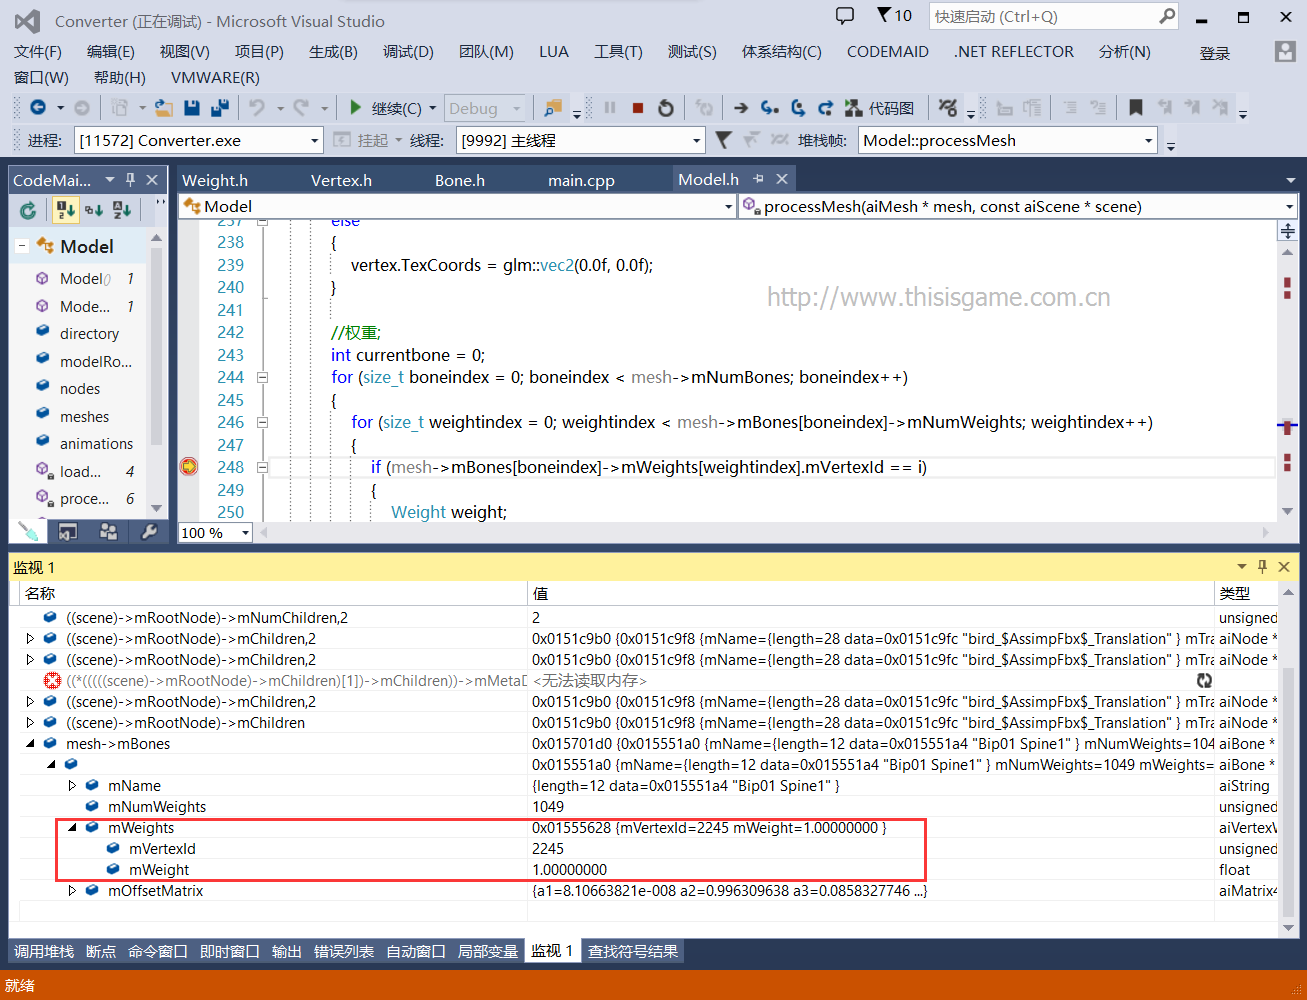Toggle CodeMaid alphabetical sort

point(122,210)
